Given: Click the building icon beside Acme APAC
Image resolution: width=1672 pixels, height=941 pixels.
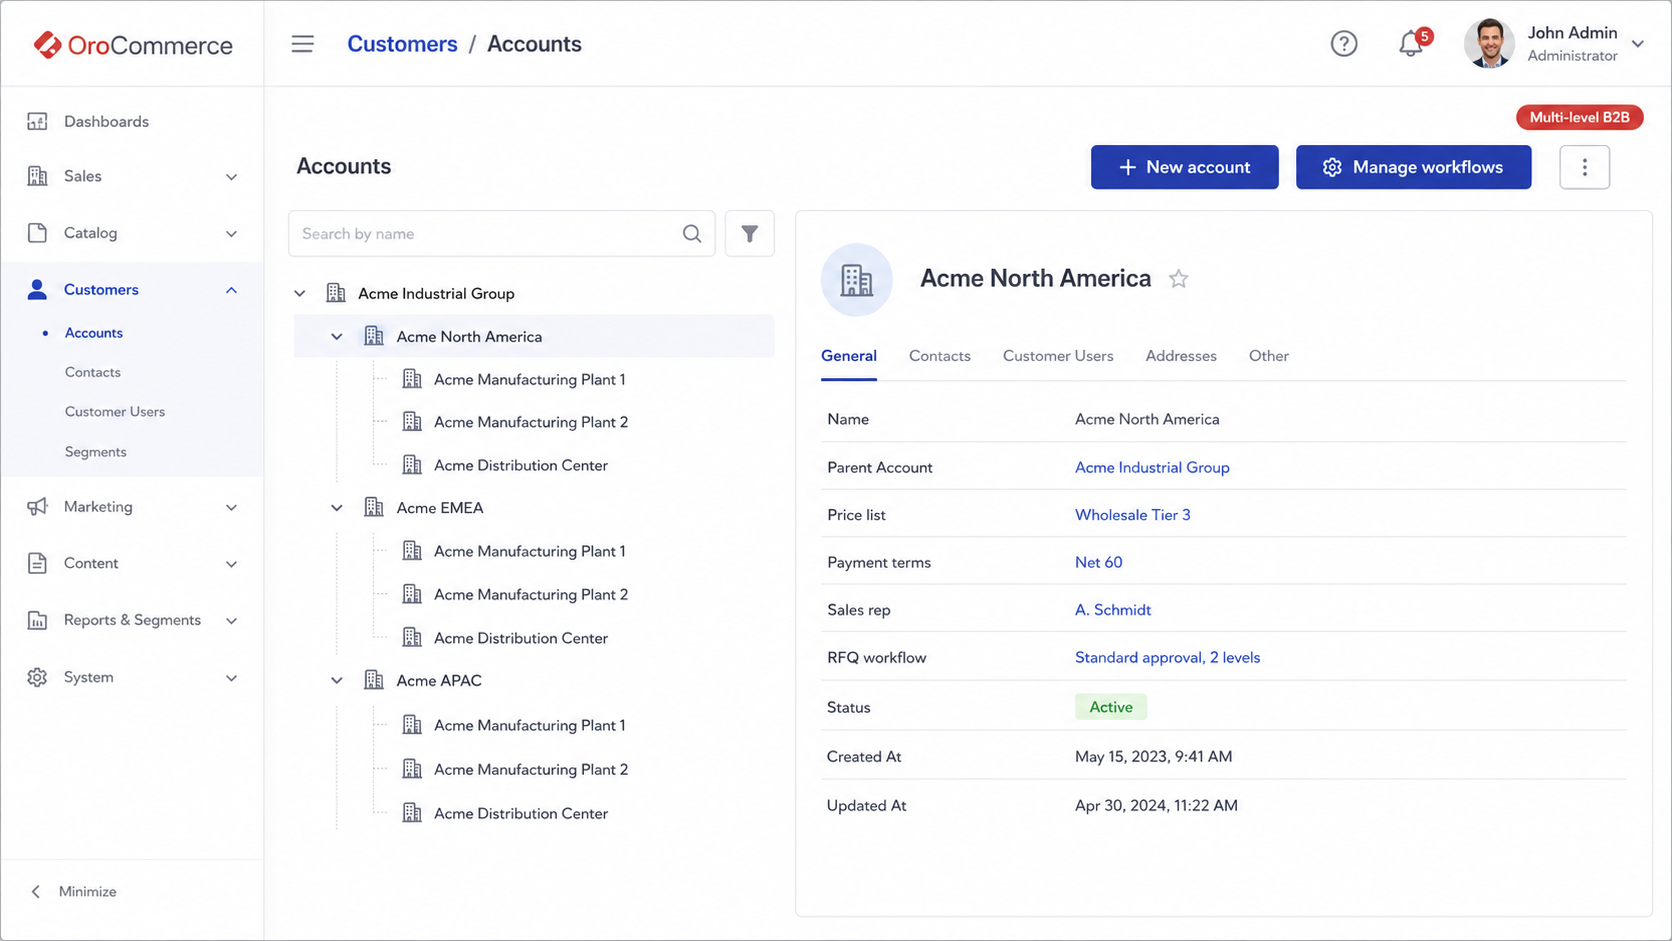Looking at the screenshot, I should coord(374,680).
